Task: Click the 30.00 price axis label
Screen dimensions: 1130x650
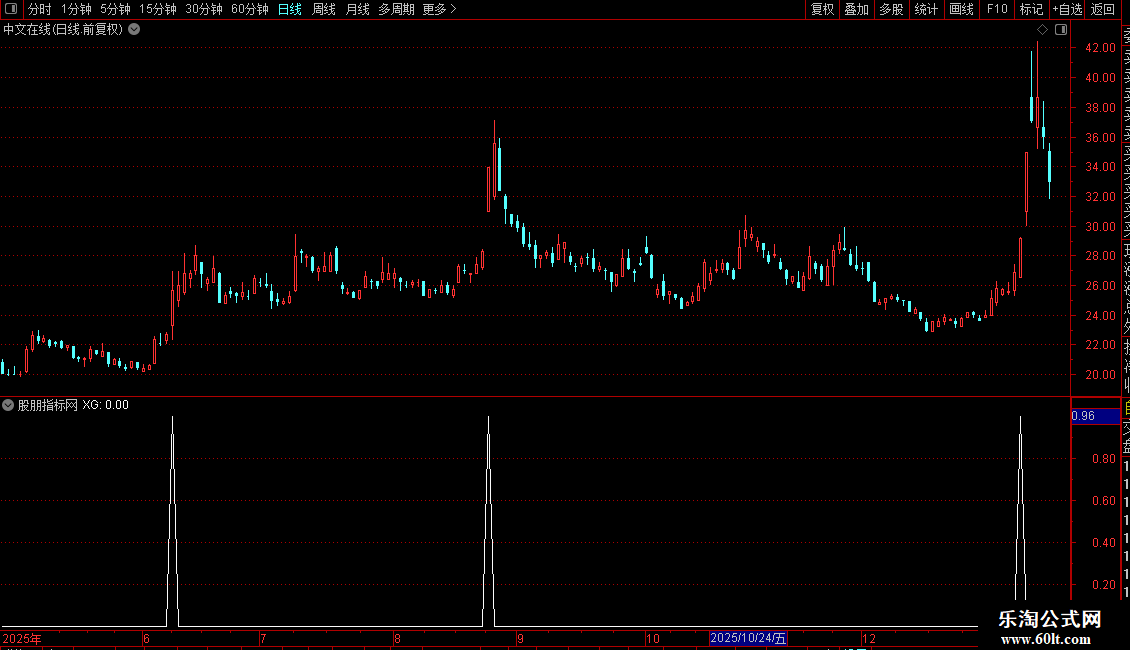Action: coord(1100,226)
